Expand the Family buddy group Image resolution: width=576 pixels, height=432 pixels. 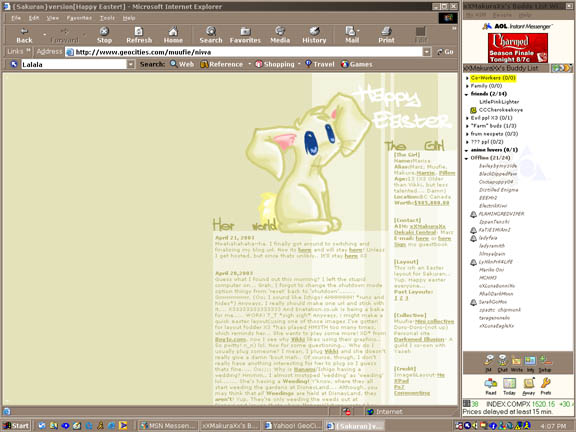click(467, 86)
